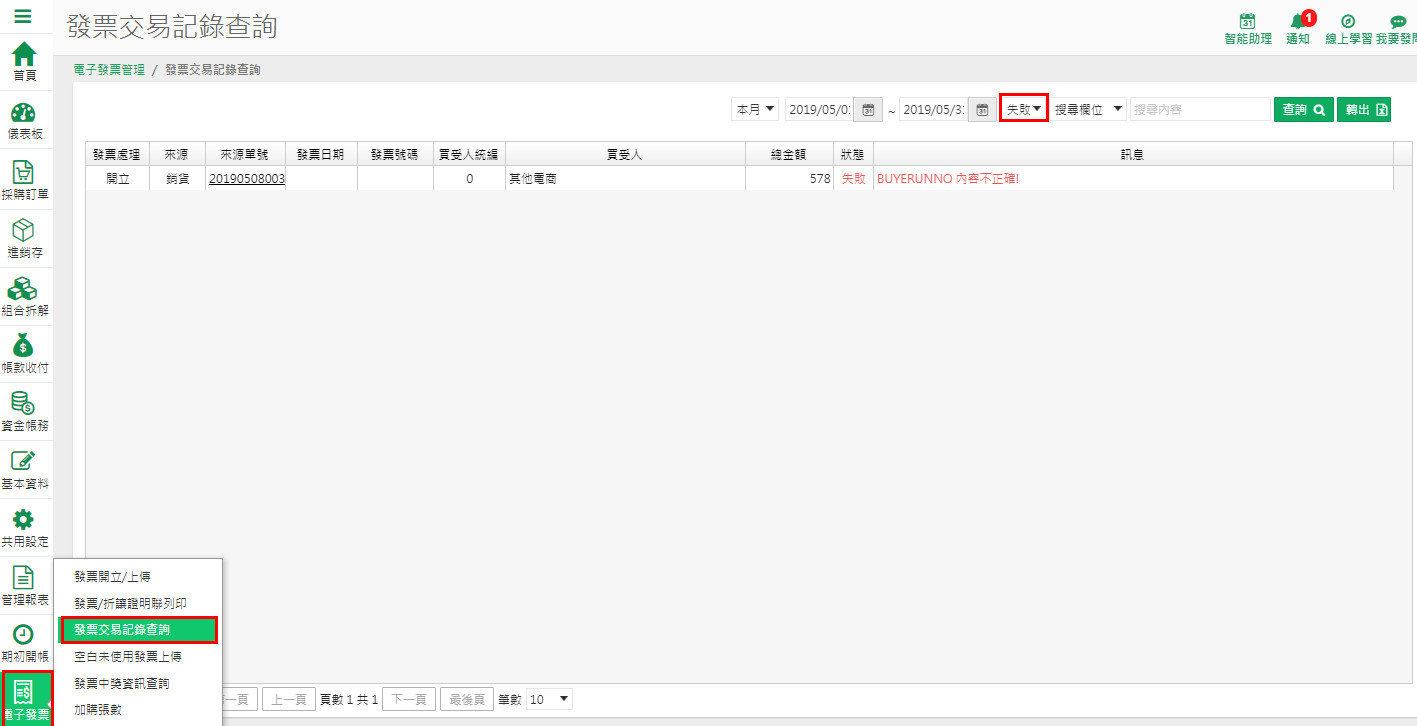
Task: Expand the 搜尋欄位 dropdown
Action: click(1089, 110)
